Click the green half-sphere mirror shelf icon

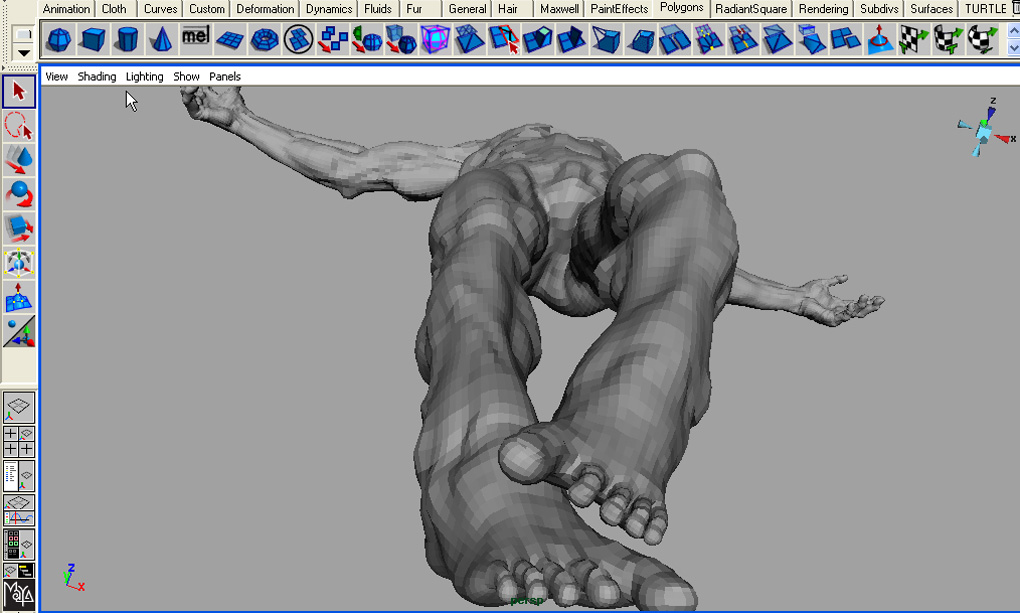tap(367, 39)
